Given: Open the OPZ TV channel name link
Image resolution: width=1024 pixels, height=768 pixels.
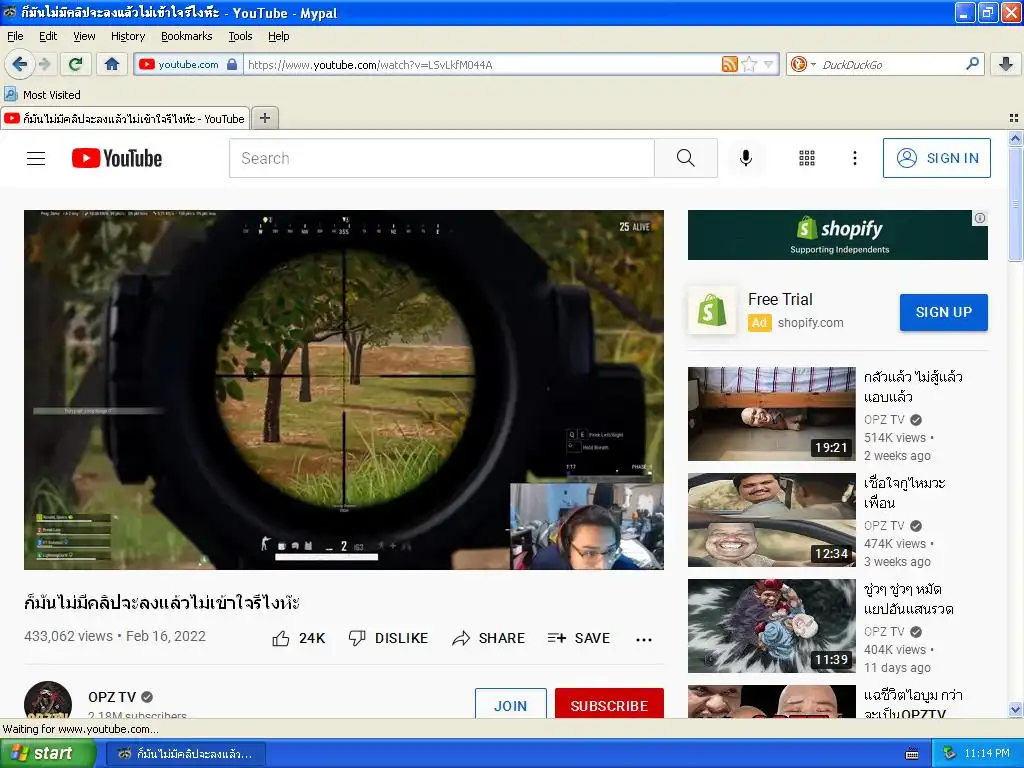Looking at the screenshot, I should coord(112,697).
